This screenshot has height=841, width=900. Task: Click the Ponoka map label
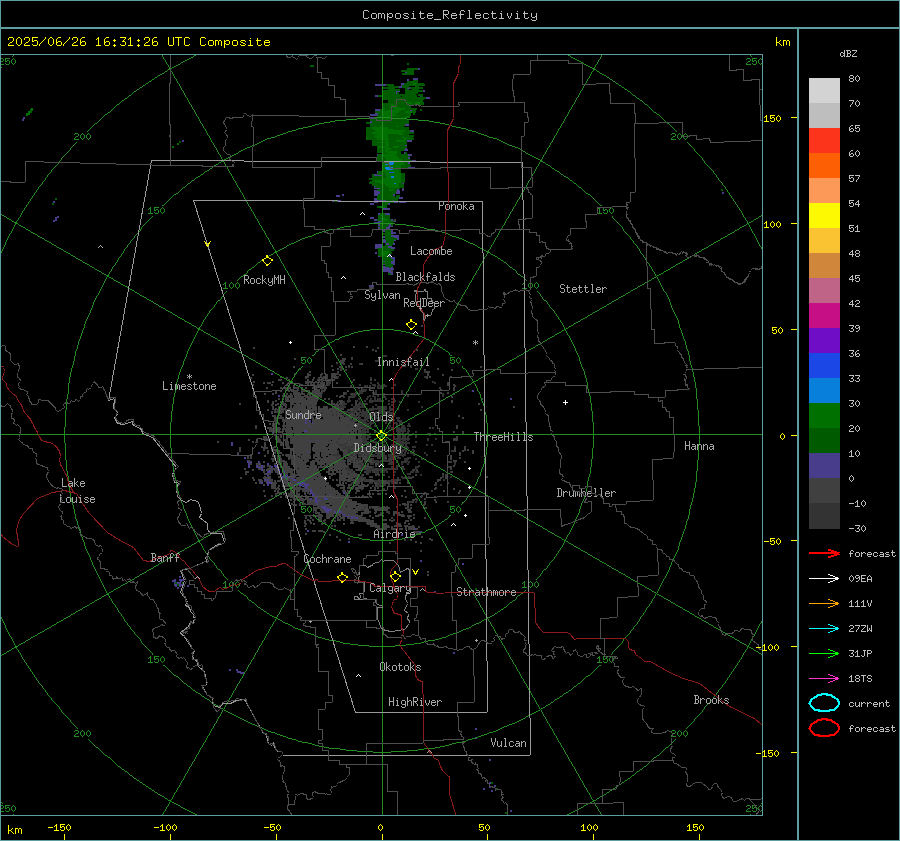coord(456,206)
